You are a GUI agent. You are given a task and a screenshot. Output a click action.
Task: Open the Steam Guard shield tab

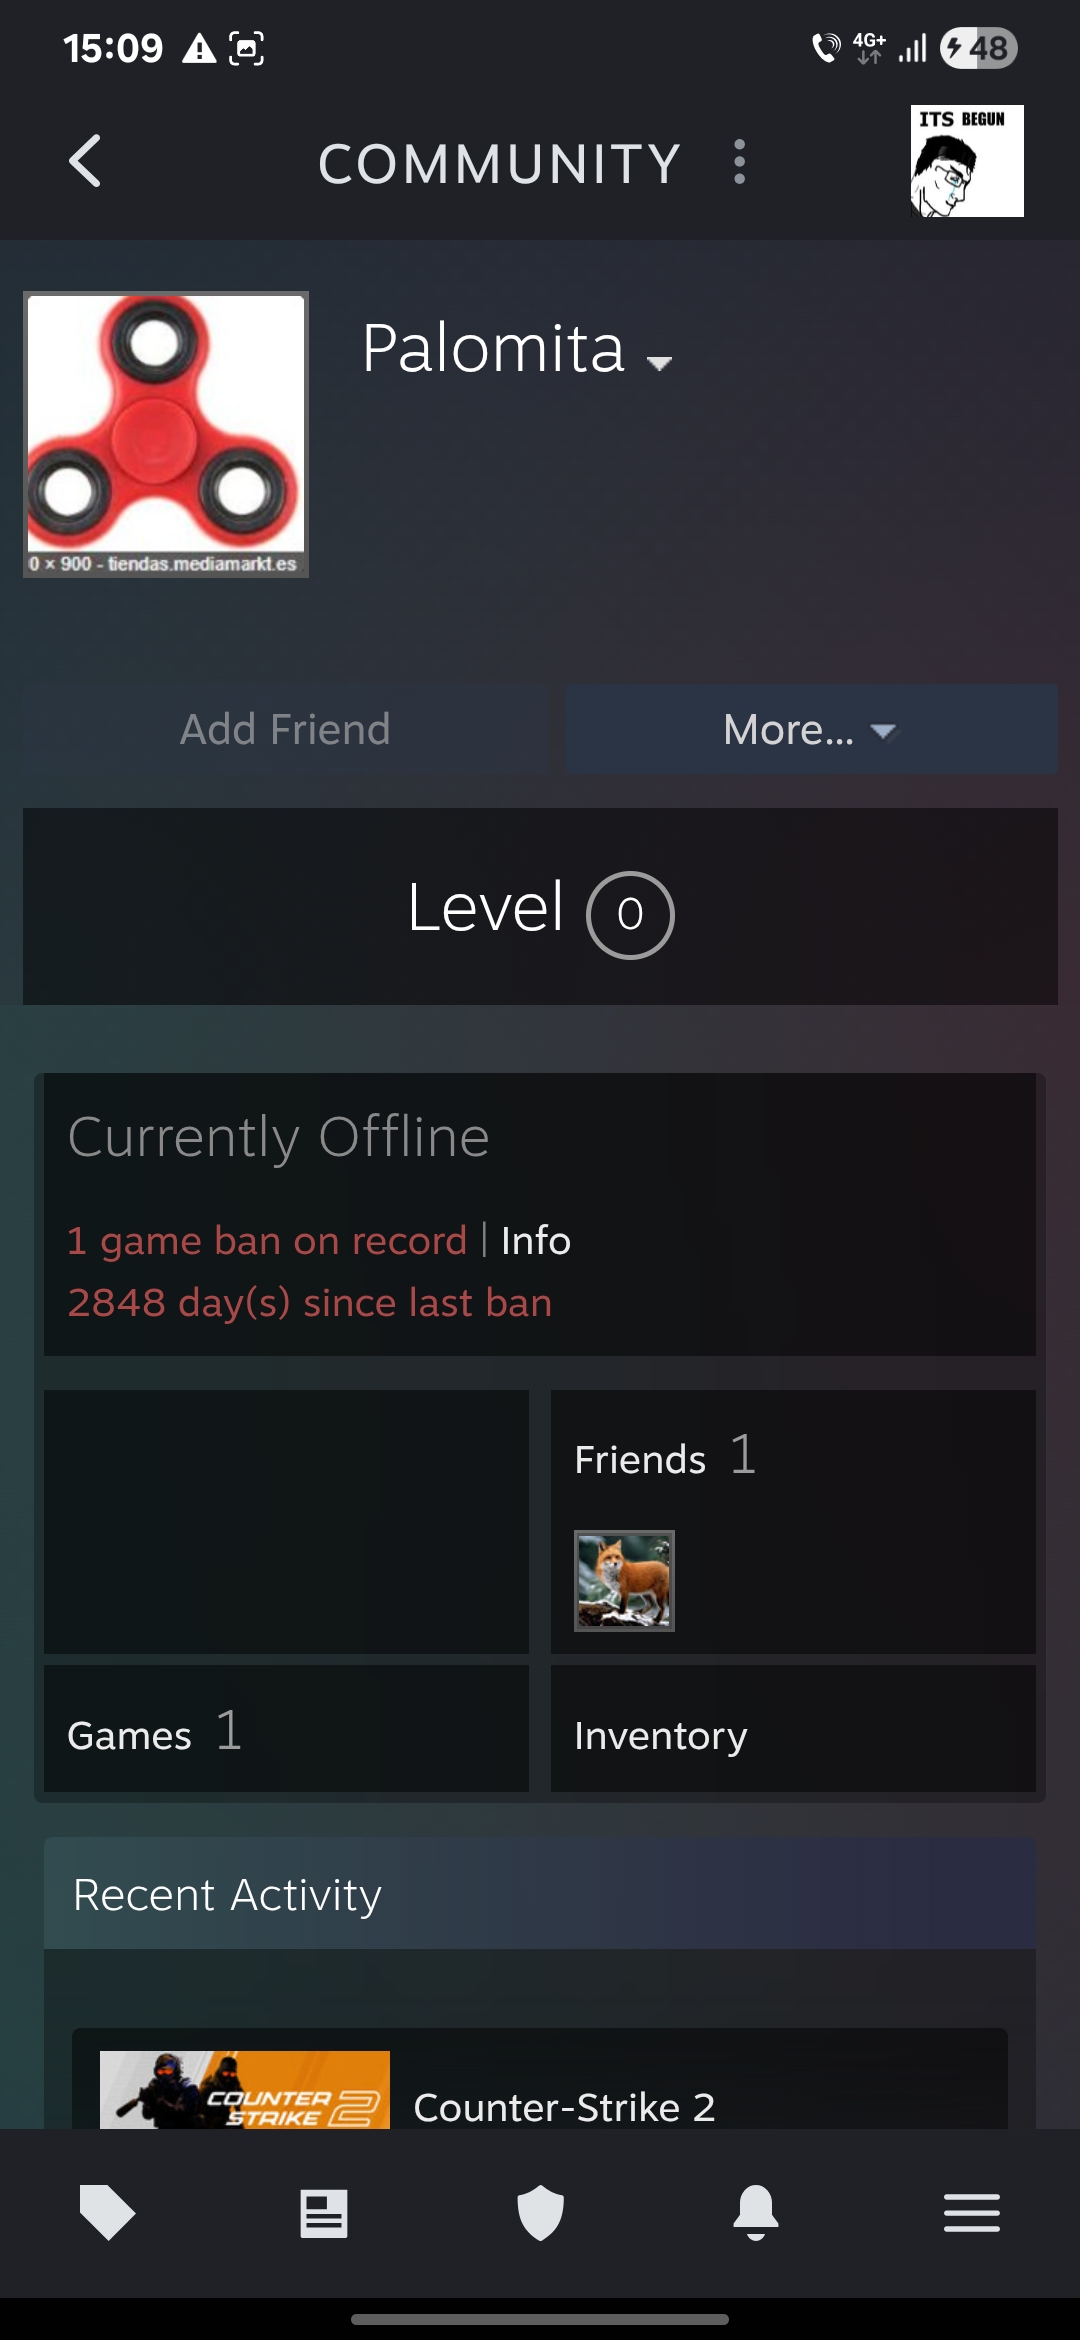click(540, 2212)
